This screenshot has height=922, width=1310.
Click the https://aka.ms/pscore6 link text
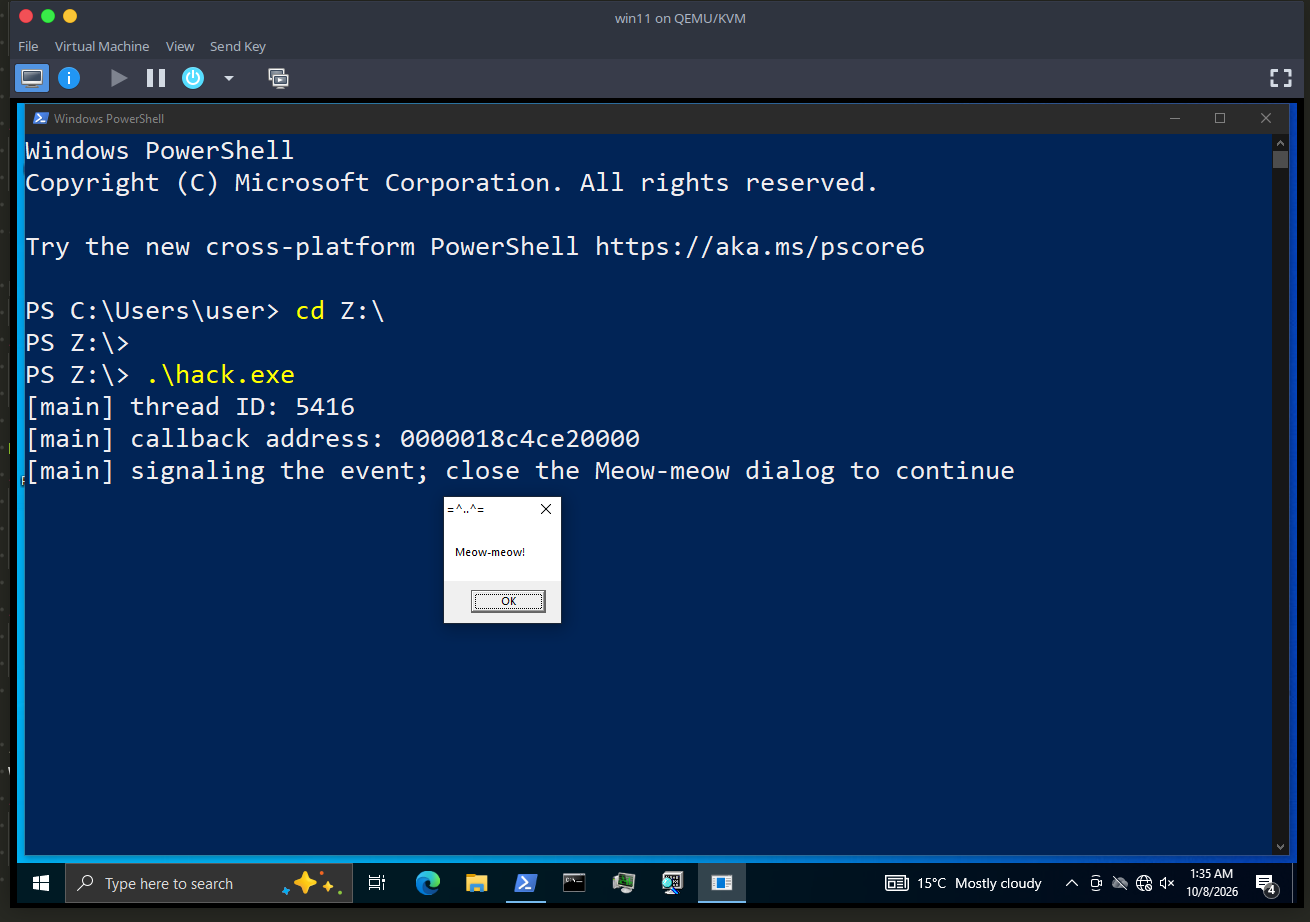[x=760, y=246]
